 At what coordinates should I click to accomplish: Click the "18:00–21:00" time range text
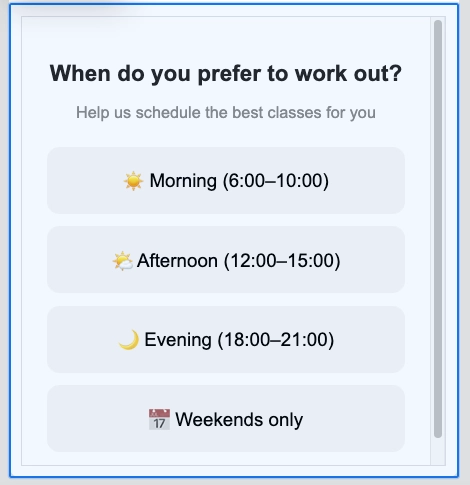[x=276, y=340]
